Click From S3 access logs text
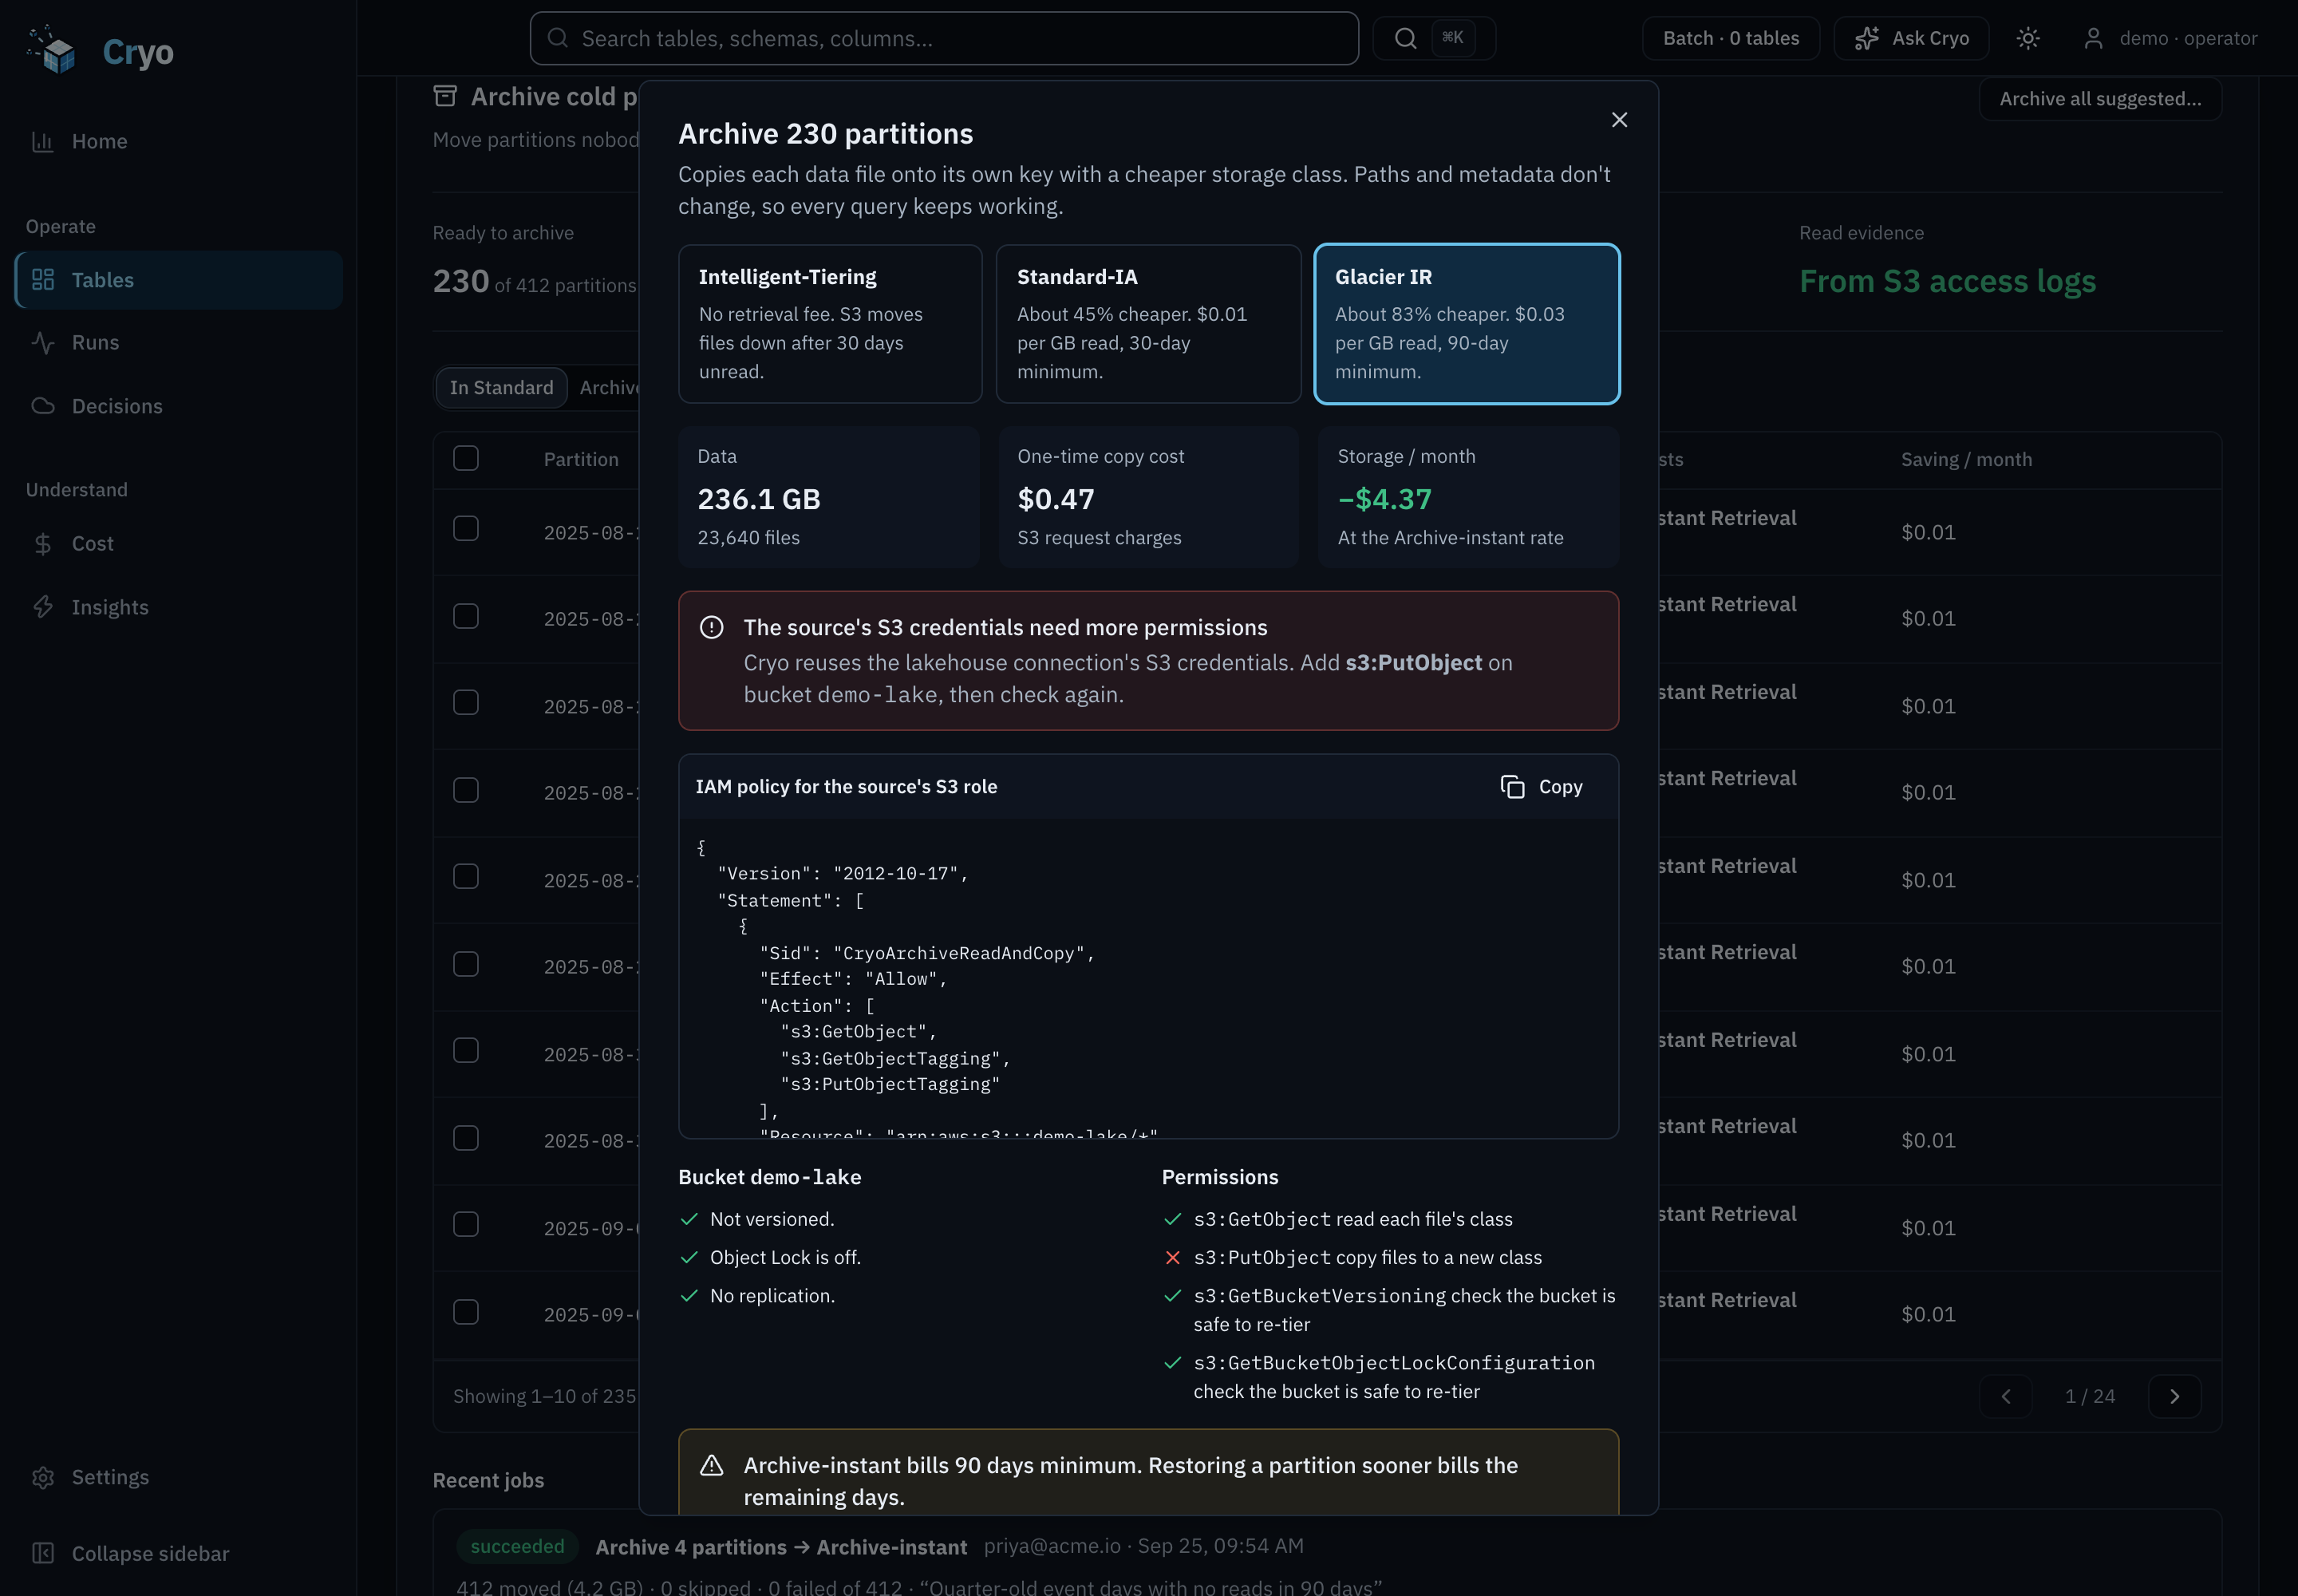2298x1596 pixels. pyautogui.click(x=1947, y=281)
